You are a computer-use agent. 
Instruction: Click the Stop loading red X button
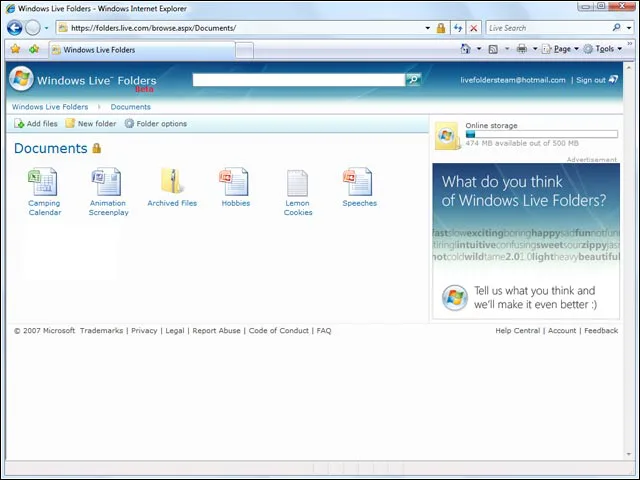pos(473,28)
